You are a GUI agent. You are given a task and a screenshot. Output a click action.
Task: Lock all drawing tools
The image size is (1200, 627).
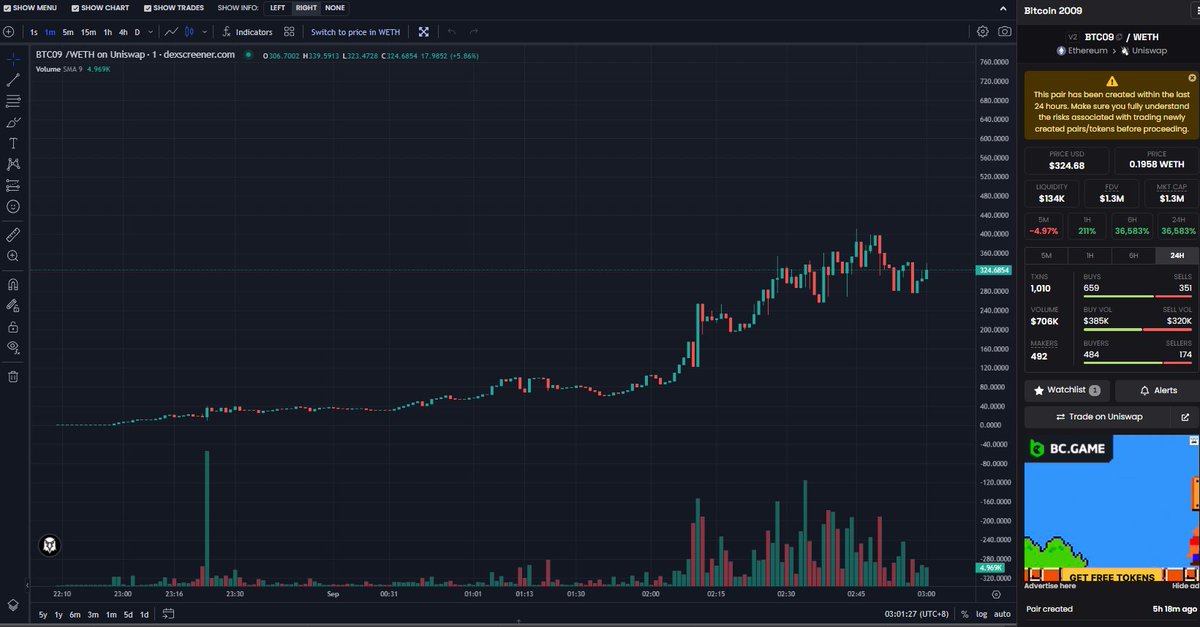pos(13,326)
